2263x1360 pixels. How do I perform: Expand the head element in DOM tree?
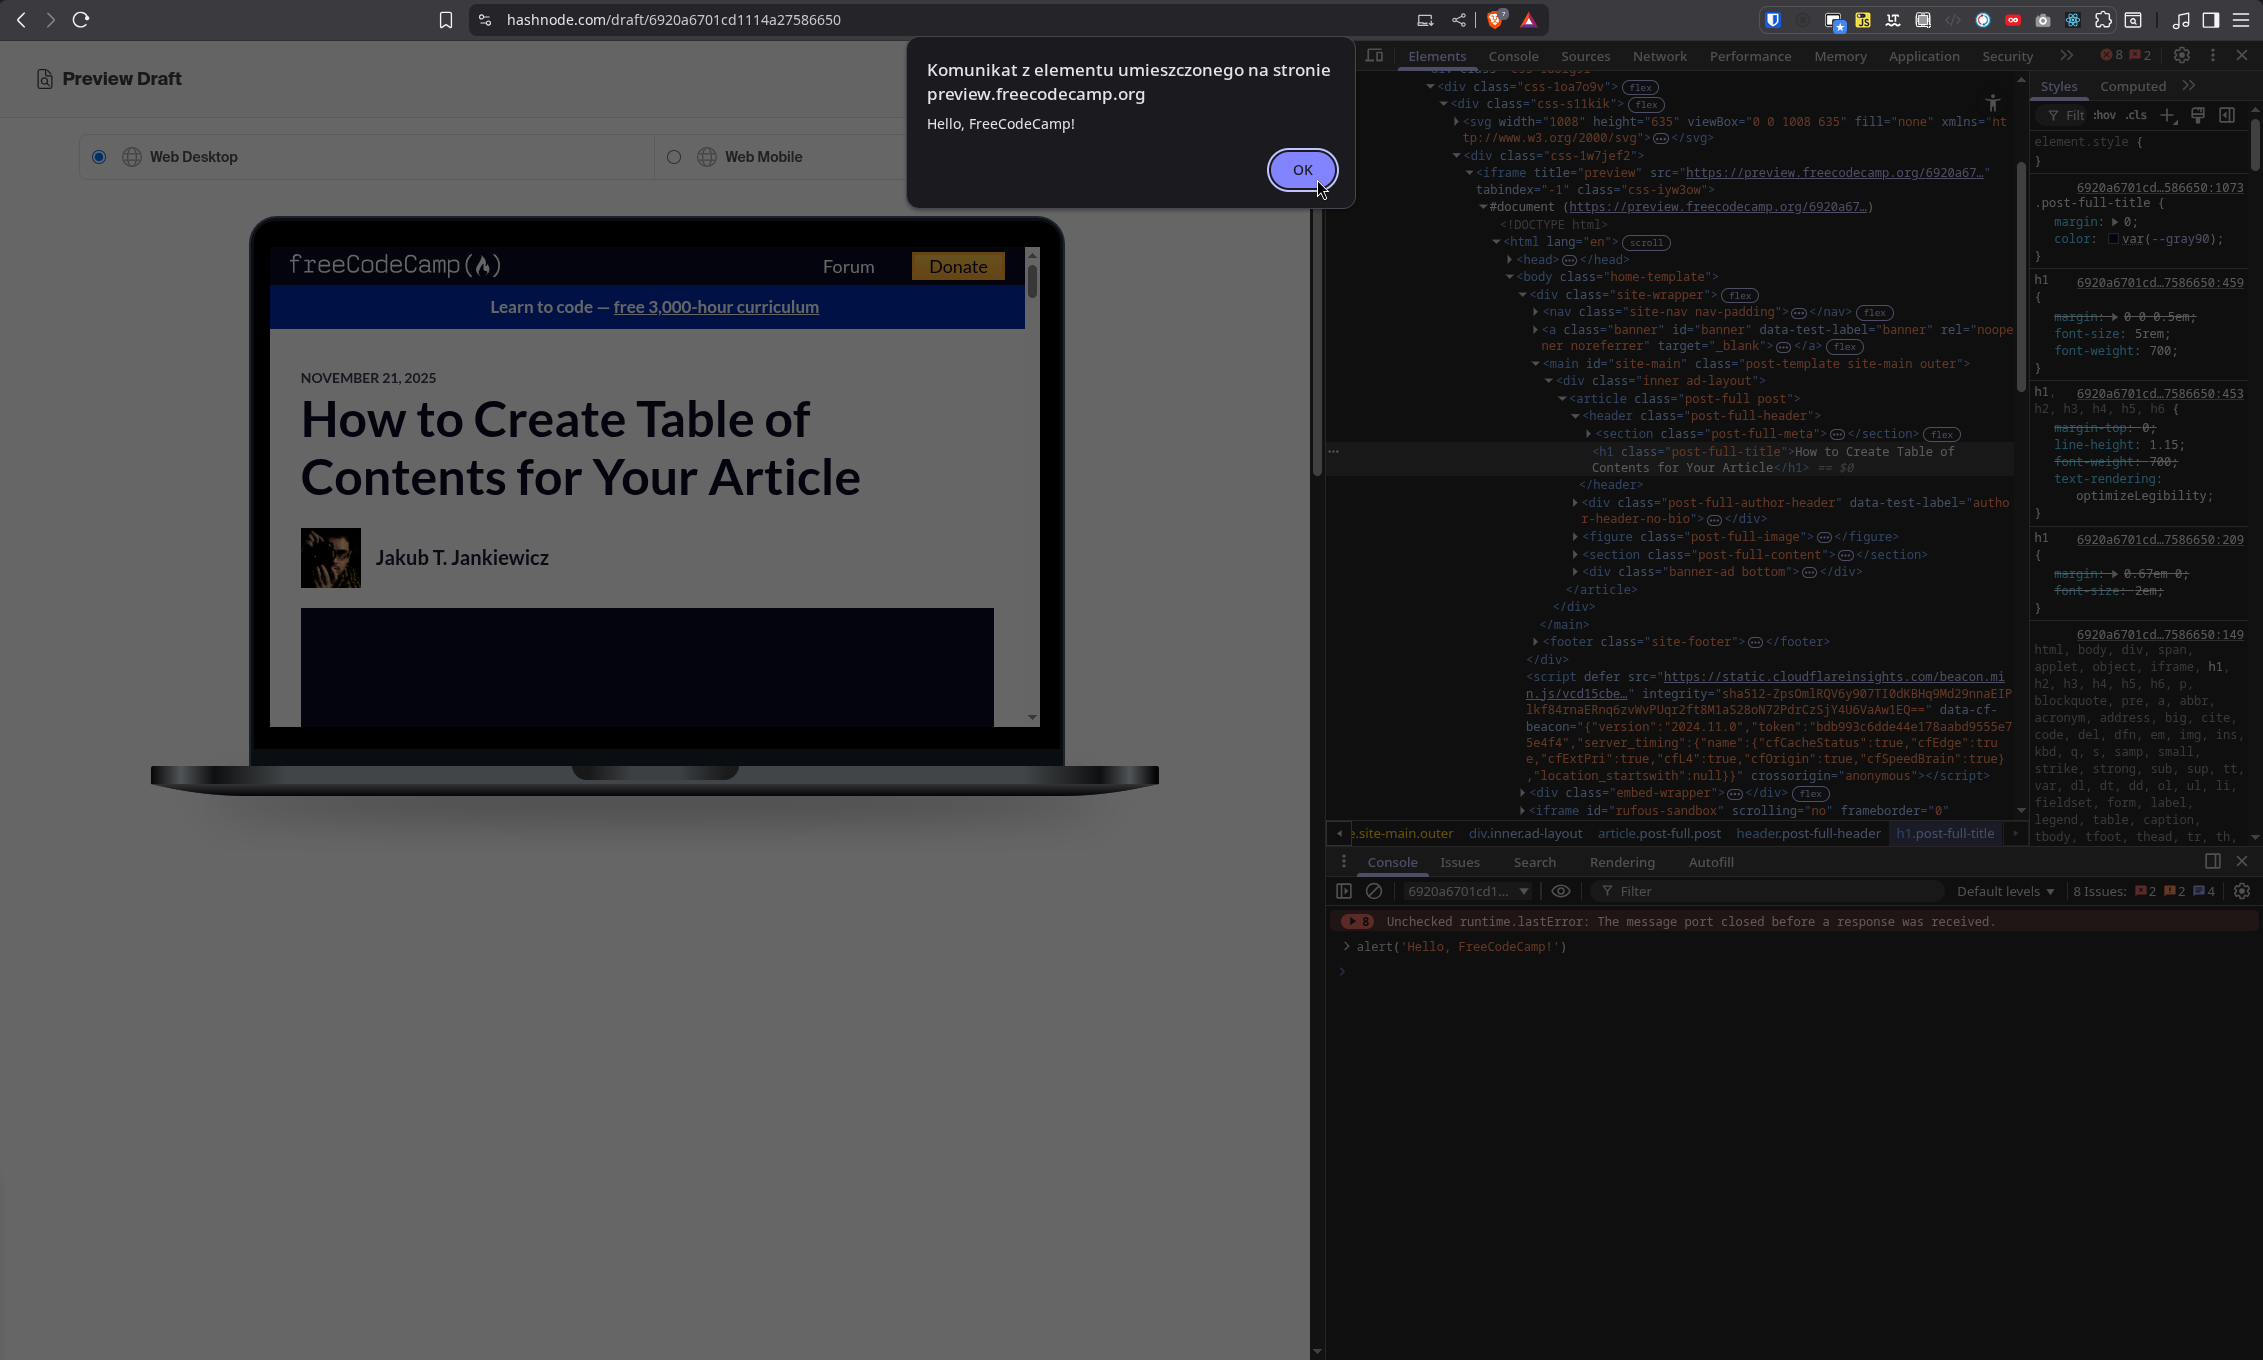[1510, 260]
